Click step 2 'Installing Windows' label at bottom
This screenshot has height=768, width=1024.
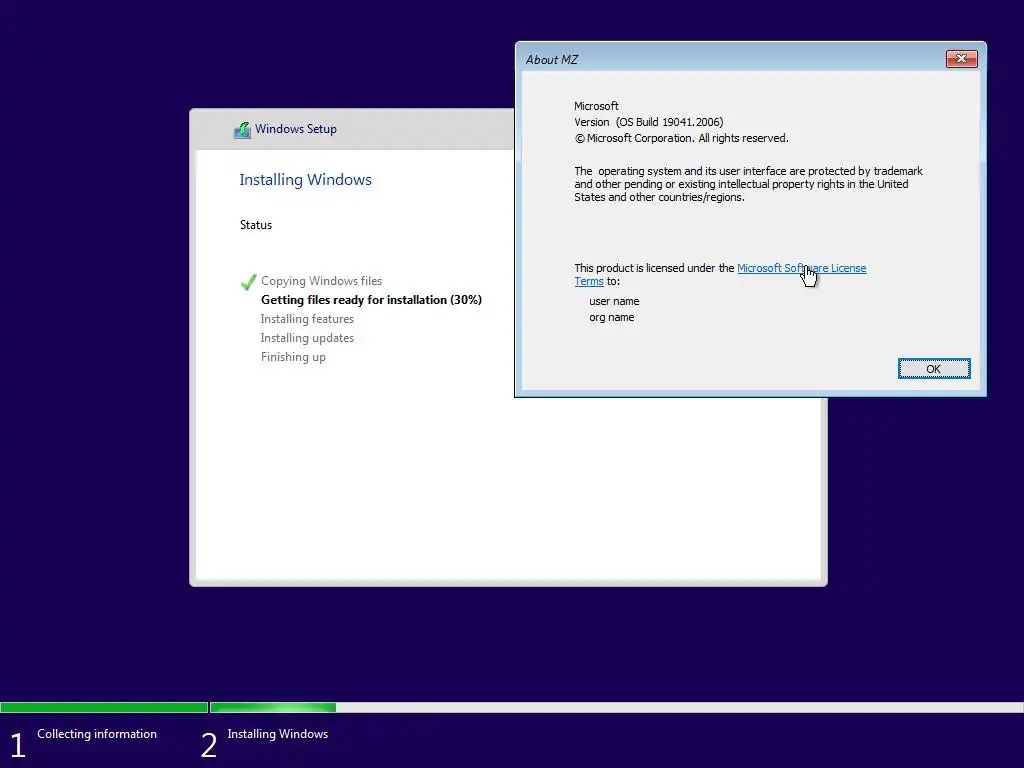pos(278,734)
